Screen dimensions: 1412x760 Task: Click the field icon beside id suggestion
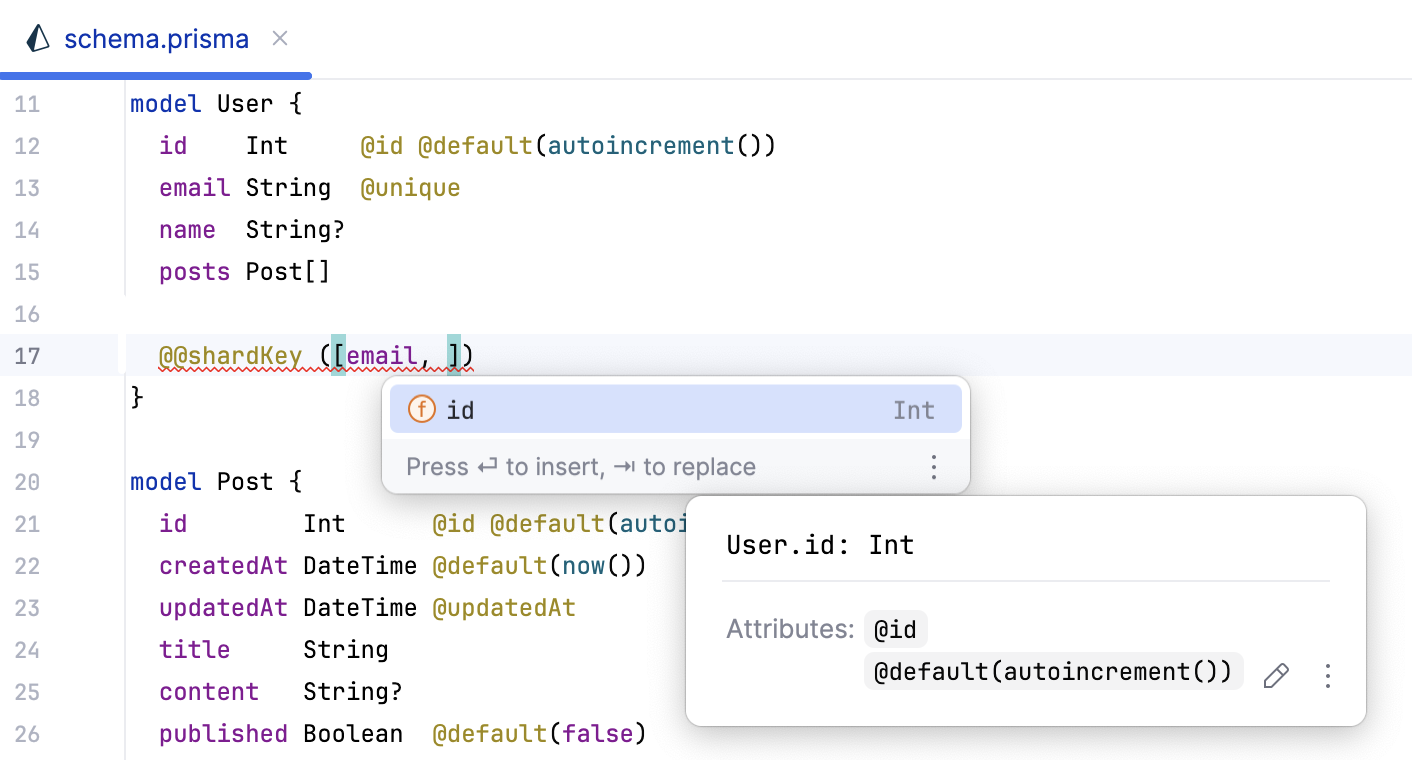[x=422, y=410]
